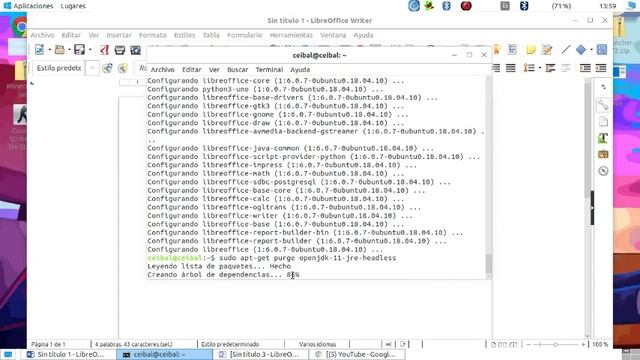This screenshot has width=640, height=360.
Task: Open Writer's Formato menu
Action: (153, 35)
